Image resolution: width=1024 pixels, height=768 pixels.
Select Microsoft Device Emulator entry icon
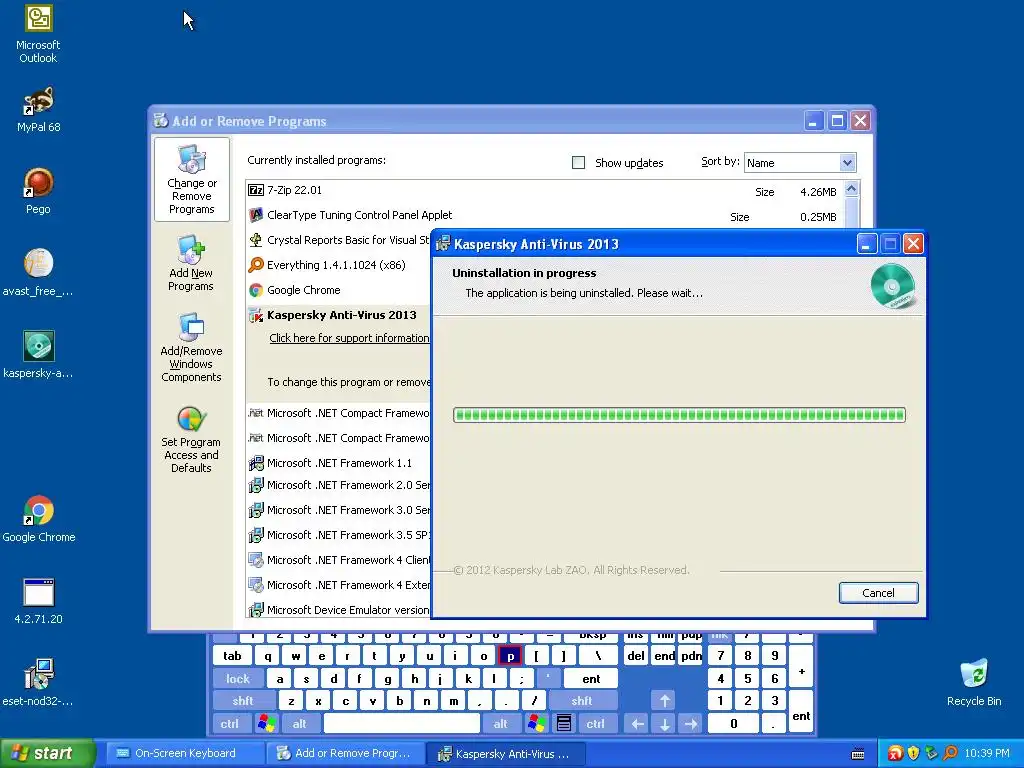tap(256, 610)
